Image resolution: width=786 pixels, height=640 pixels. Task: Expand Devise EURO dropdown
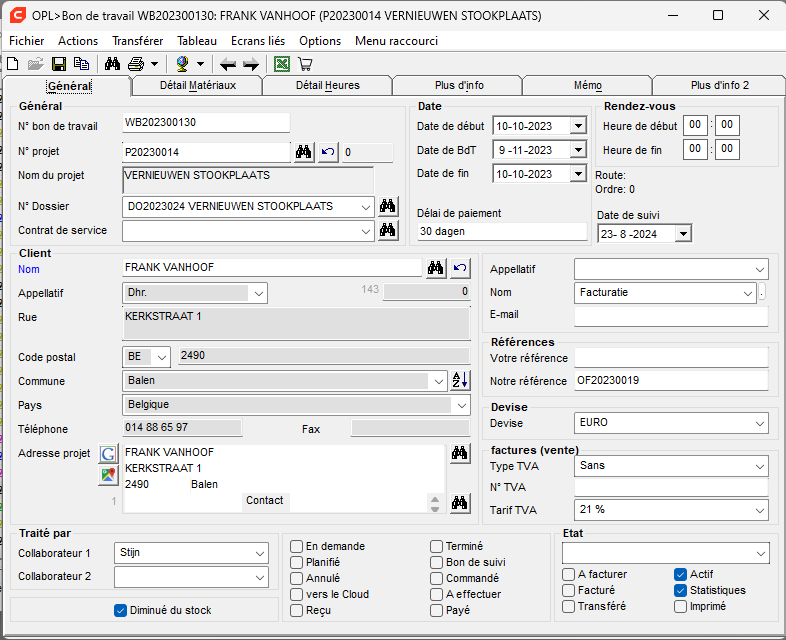click(x=760, y=423)
